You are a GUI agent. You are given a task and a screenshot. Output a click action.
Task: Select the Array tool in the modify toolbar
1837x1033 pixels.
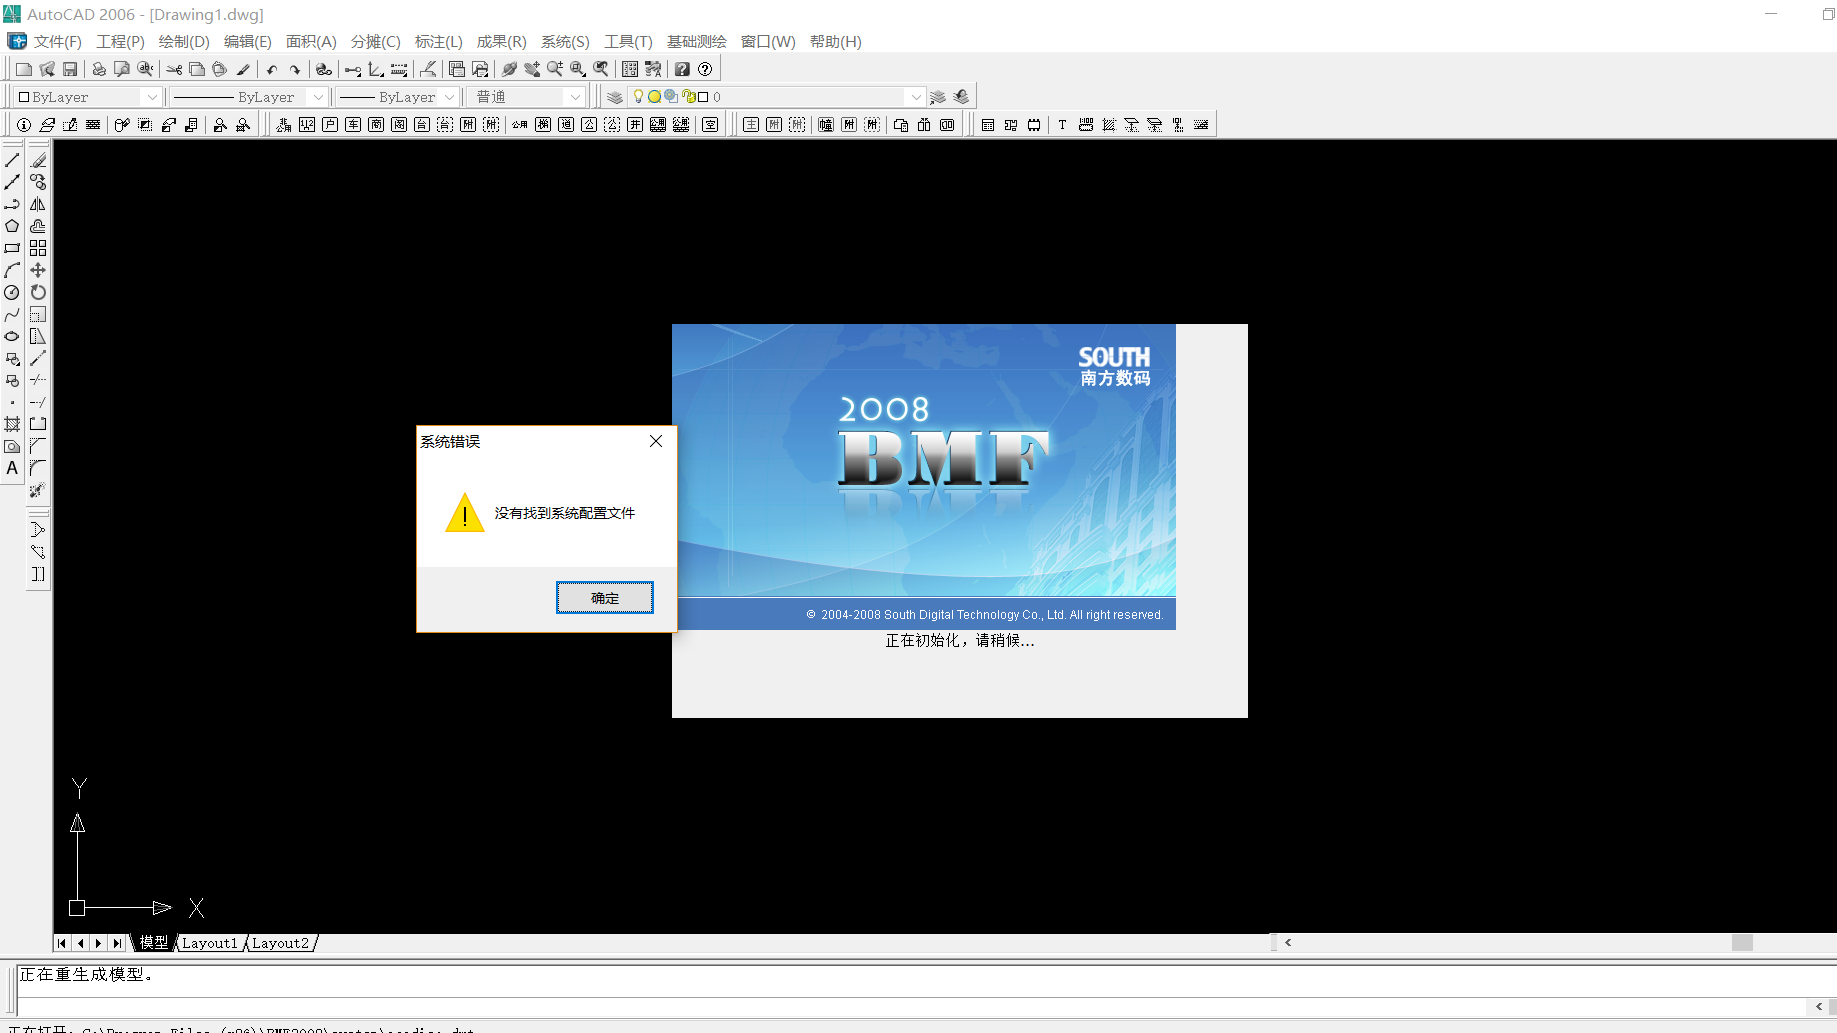click(38, 248)
